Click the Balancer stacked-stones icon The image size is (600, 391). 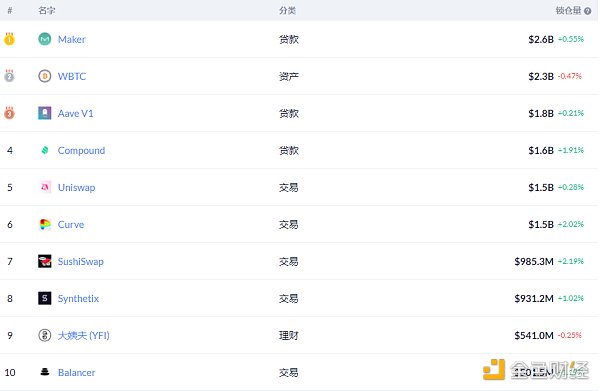tap(45, 372)
